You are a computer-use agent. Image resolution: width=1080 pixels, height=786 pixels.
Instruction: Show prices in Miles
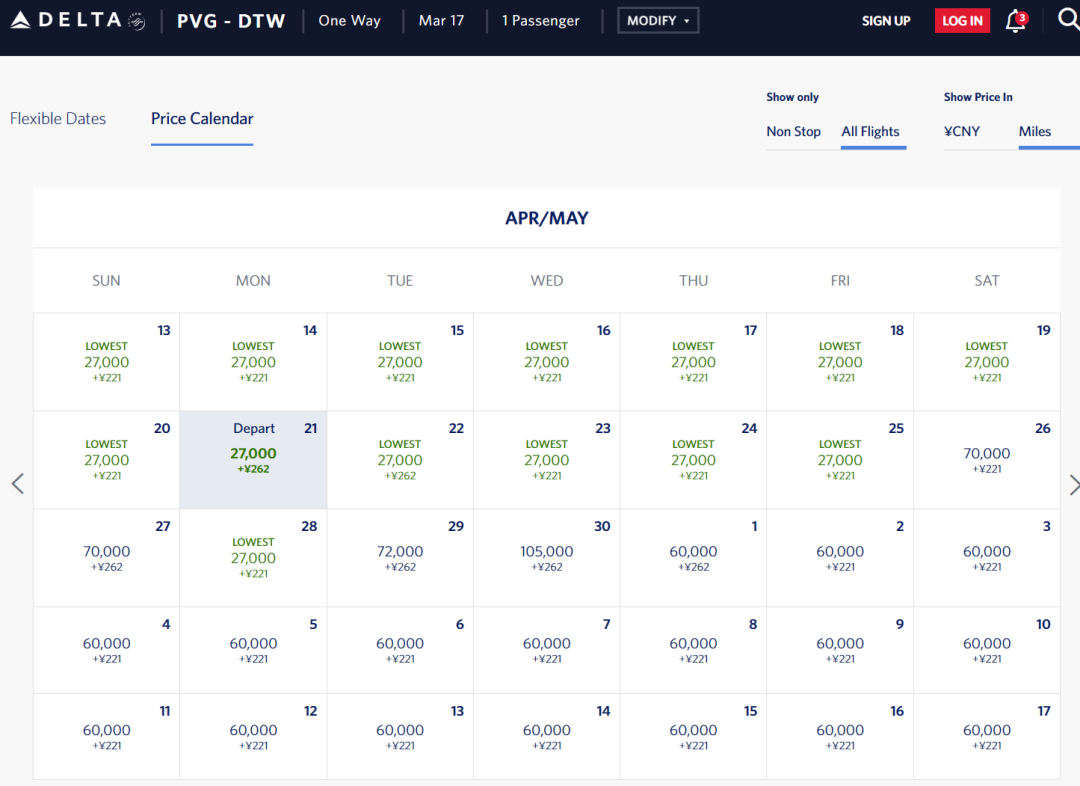coord(1035,132)
